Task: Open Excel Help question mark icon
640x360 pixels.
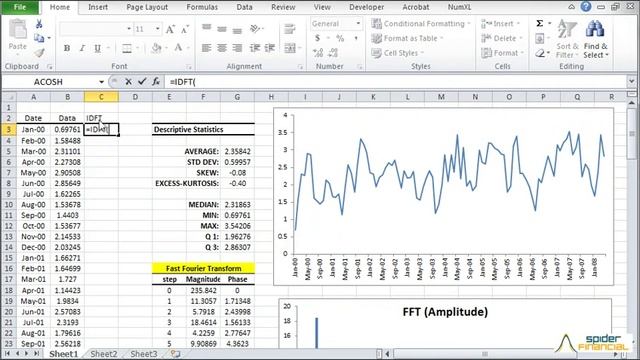Action: click(x=586, y=7)
